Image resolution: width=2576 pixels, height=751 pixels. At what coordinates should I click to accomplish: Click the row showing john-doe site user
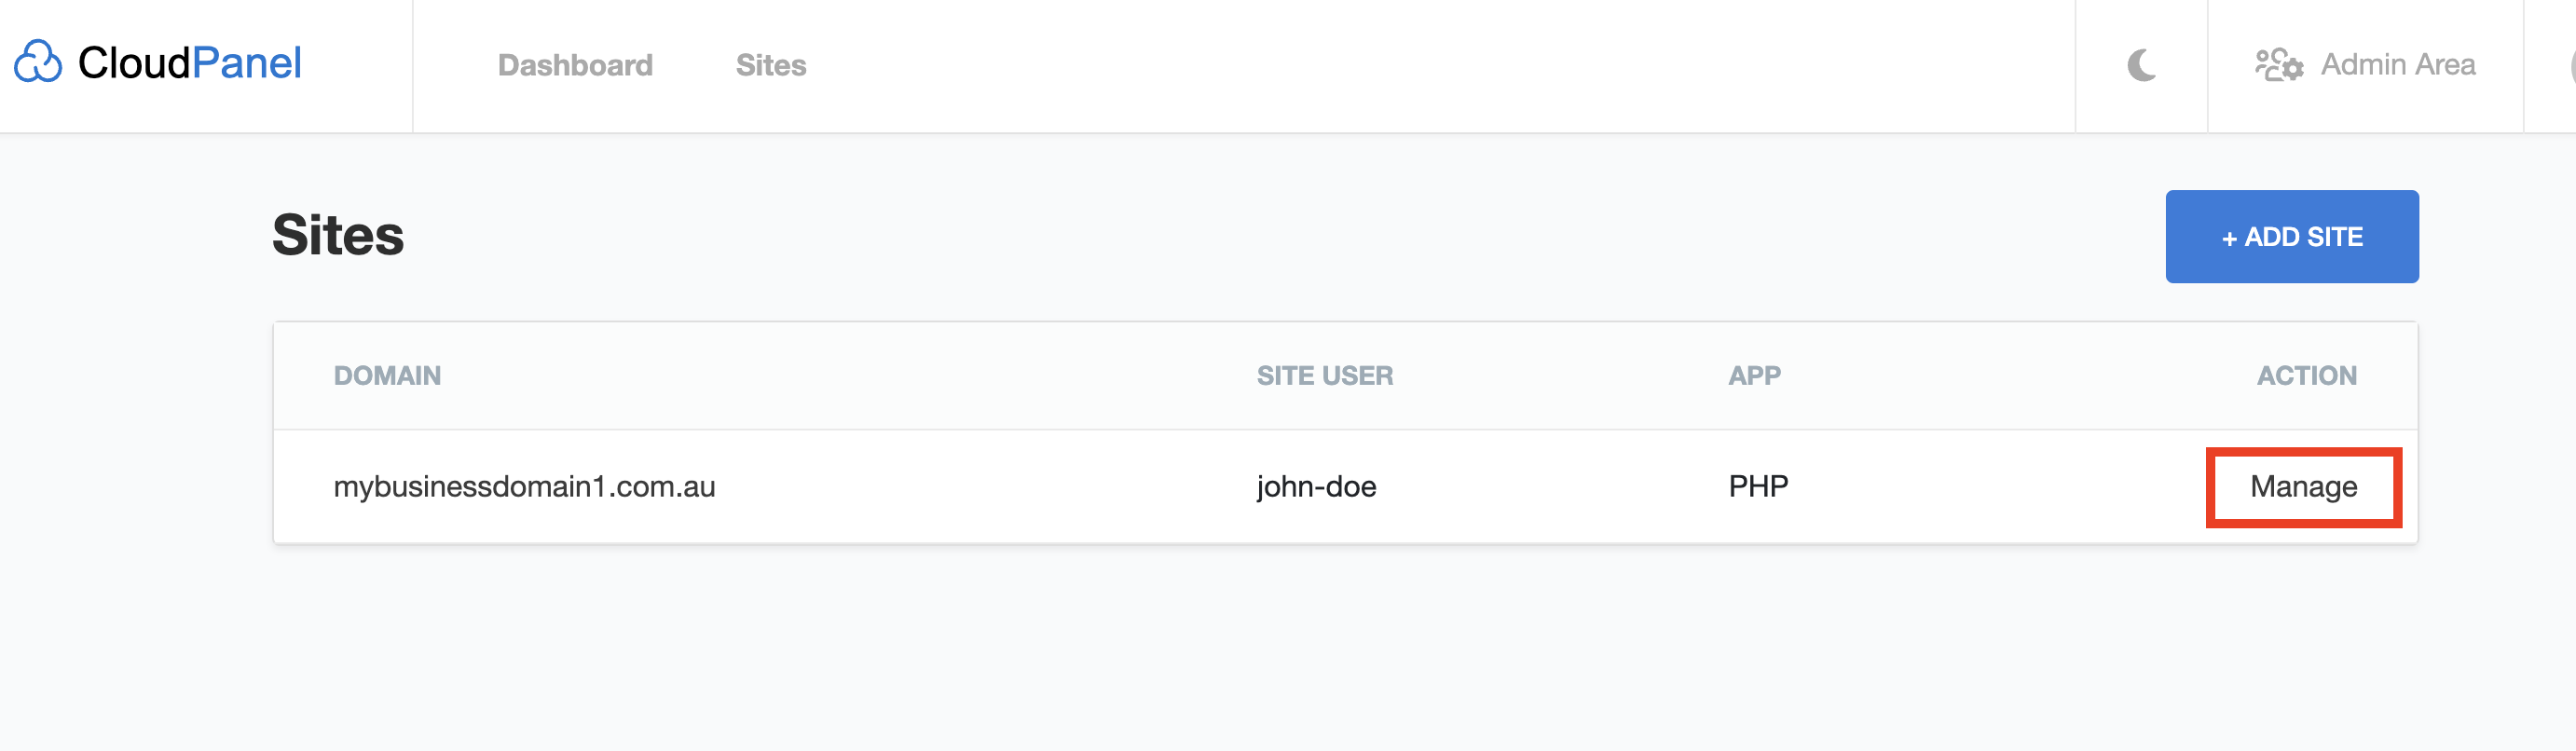coord(1316,487)
